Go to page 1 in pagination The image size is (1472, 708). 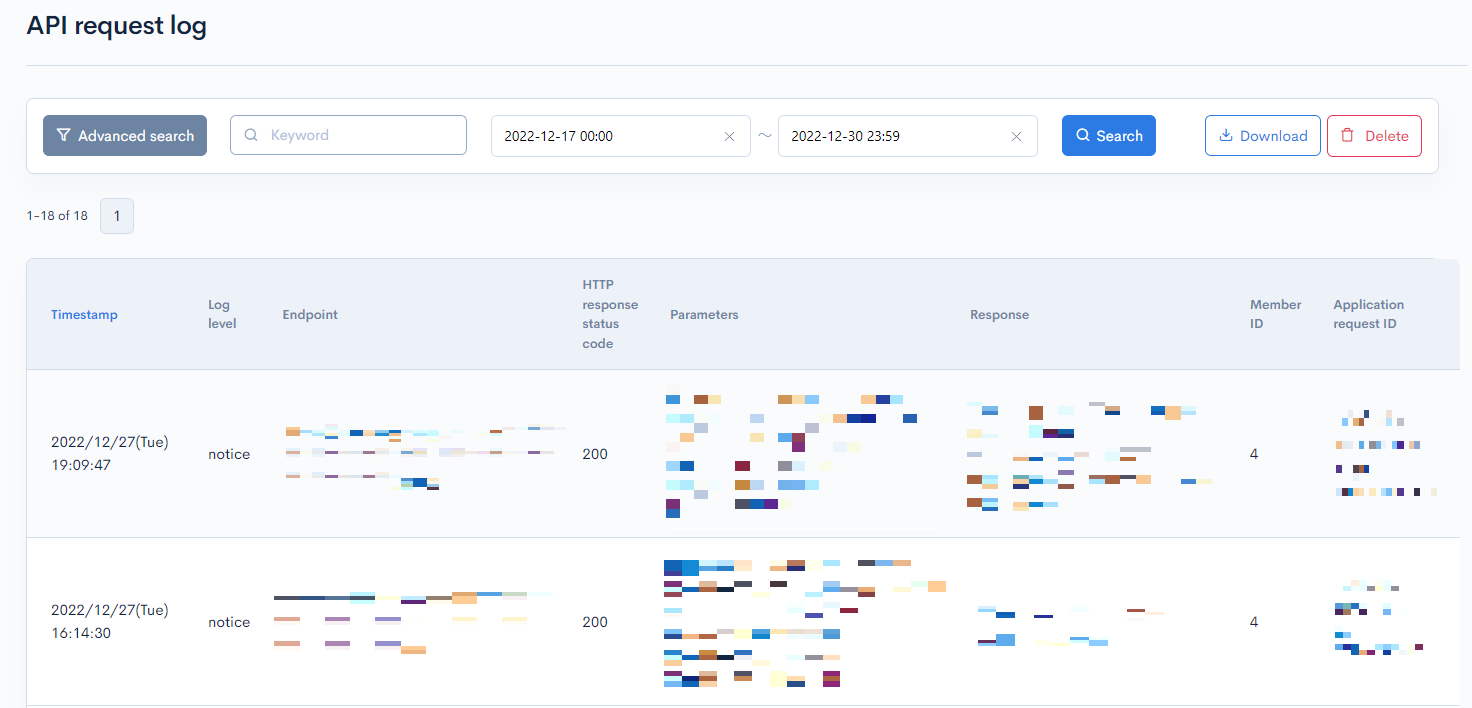(117, 216)
